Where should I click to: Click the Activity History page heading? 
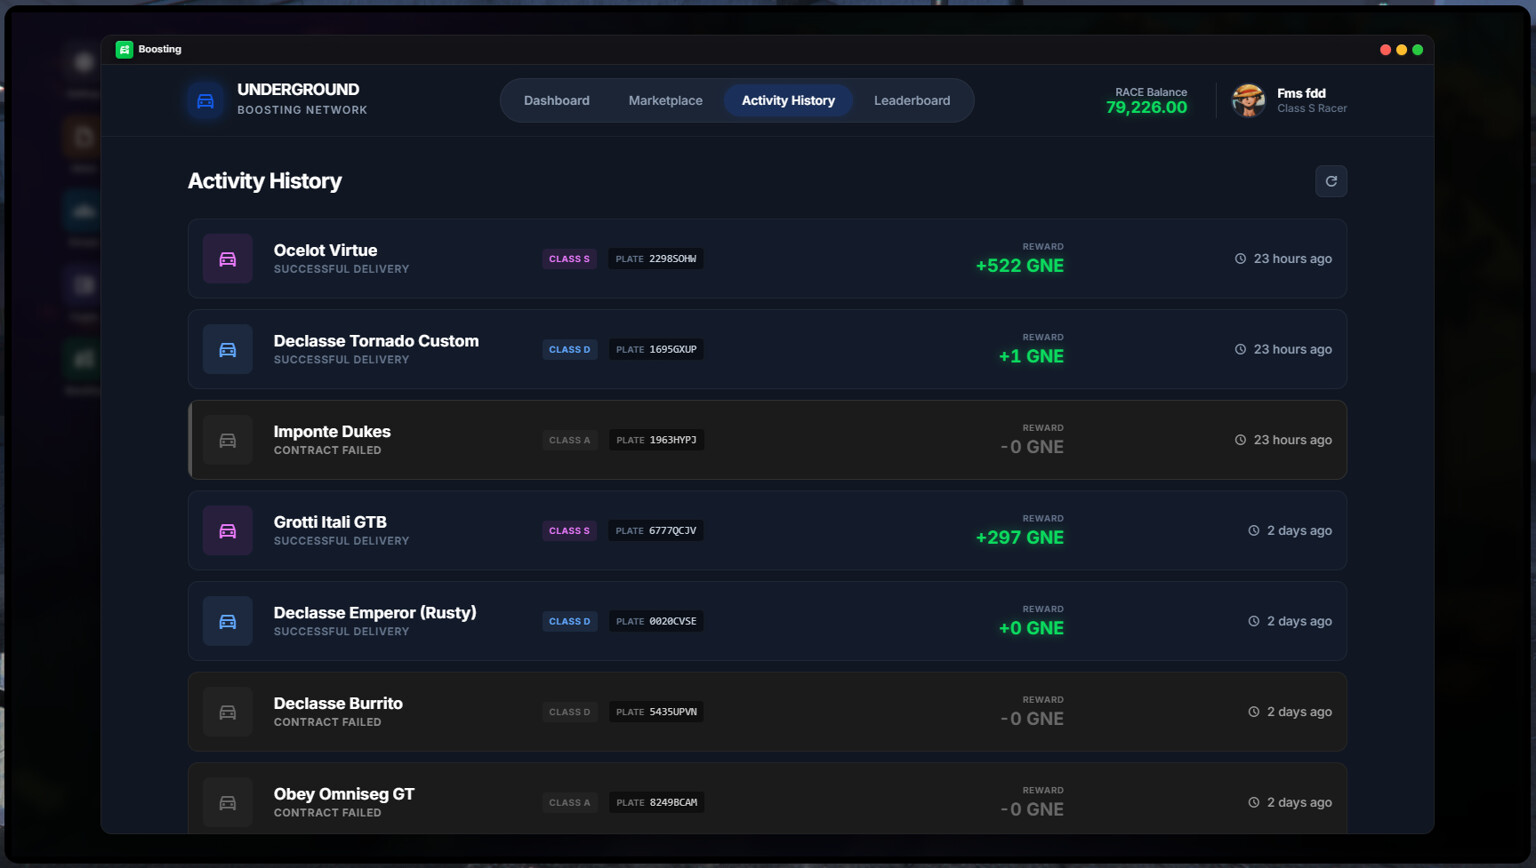pyautogui.click(x=265, y=181)
